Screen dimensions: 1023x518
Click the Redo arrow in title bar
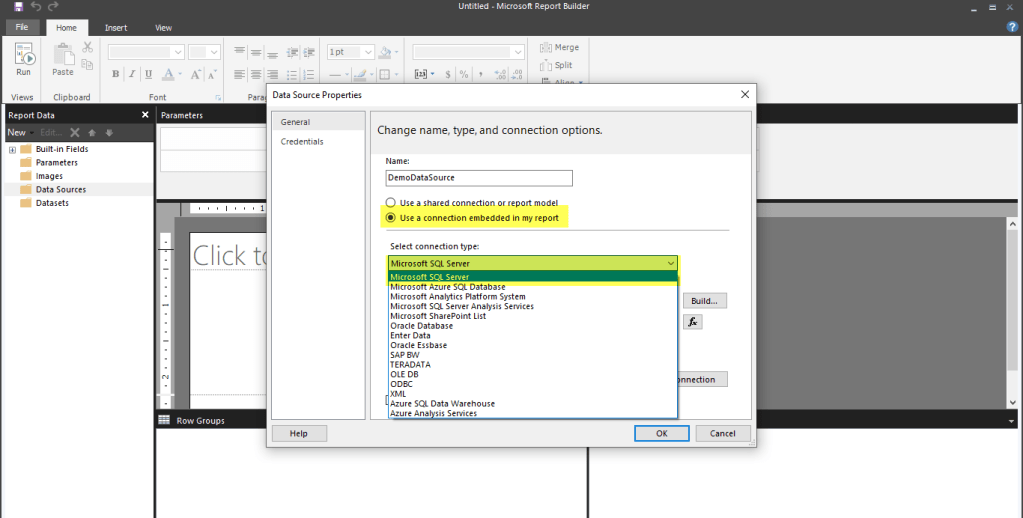(x=53, y=7)
